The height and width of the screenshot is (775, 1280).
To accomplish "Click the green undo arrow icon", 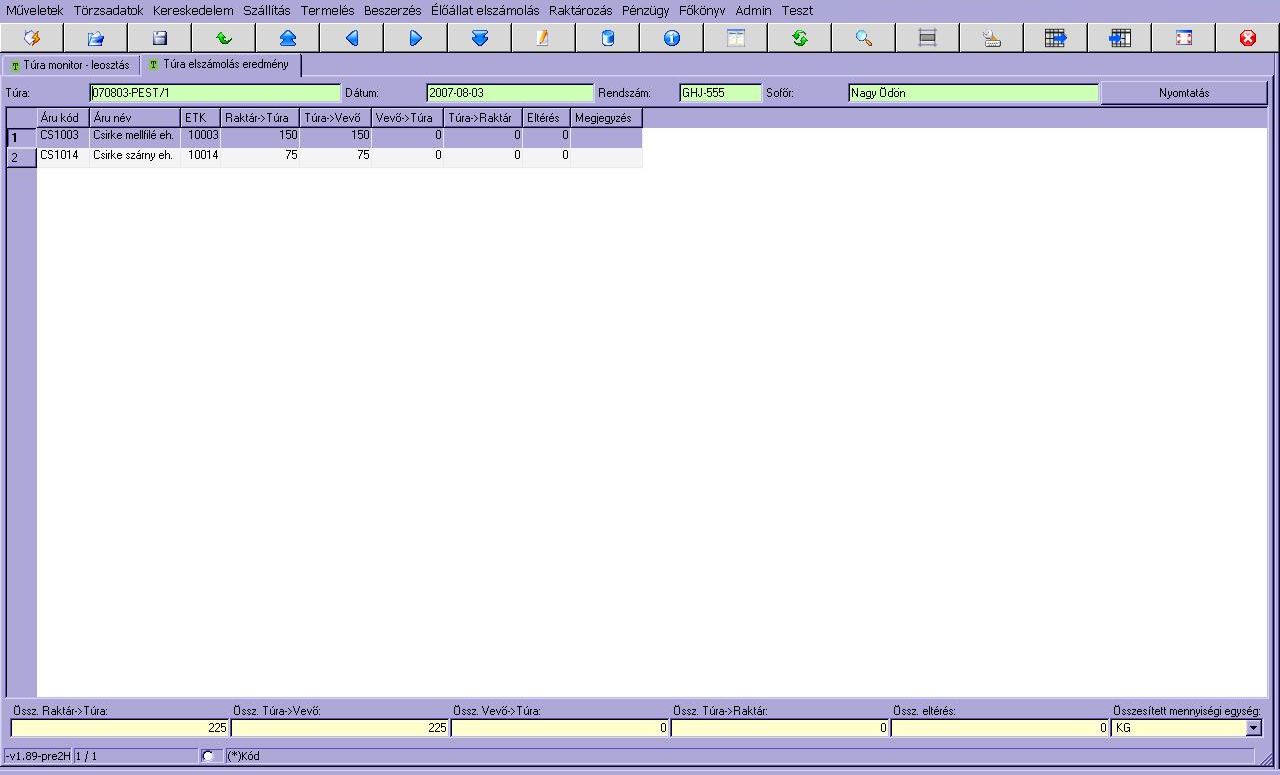I will [x=223, y=38].
